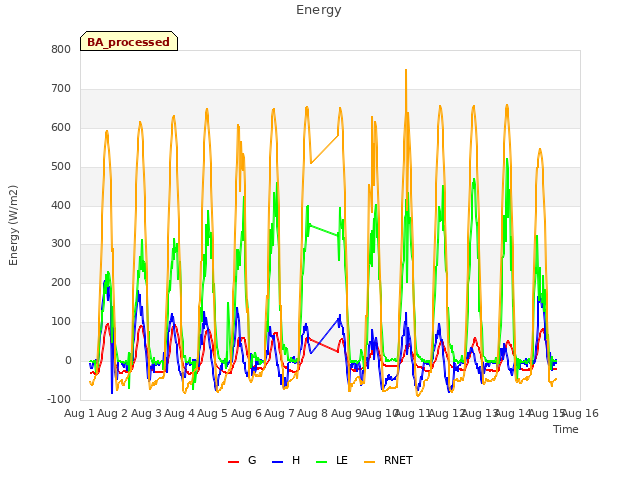Screen dimensions: 640x480
Task: Click the straight green LE gap segment
Action: [324, 230]
